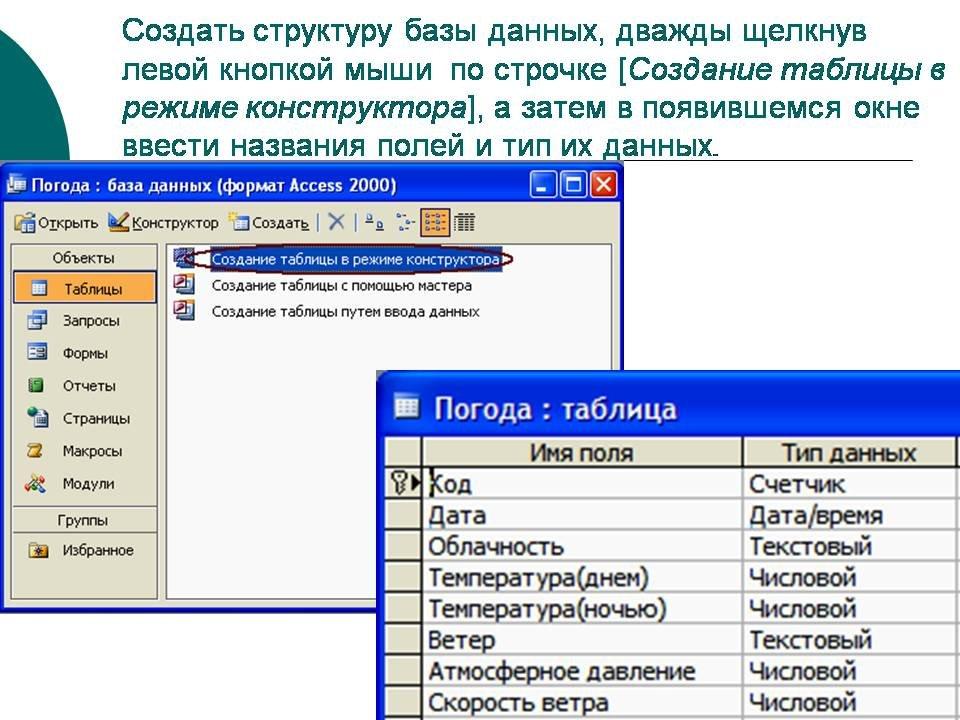Click the Delete (X) toolbar icon

click(337, 222)
